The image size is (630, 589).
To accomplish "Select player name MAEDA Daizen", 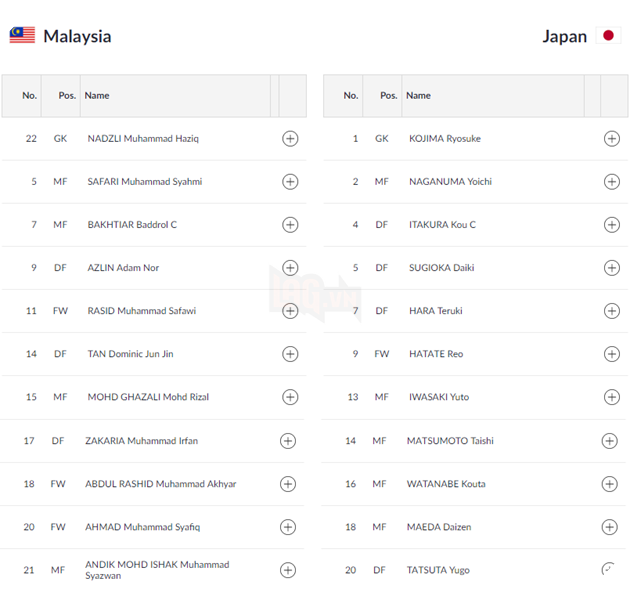I will click(x=439, y=527).
